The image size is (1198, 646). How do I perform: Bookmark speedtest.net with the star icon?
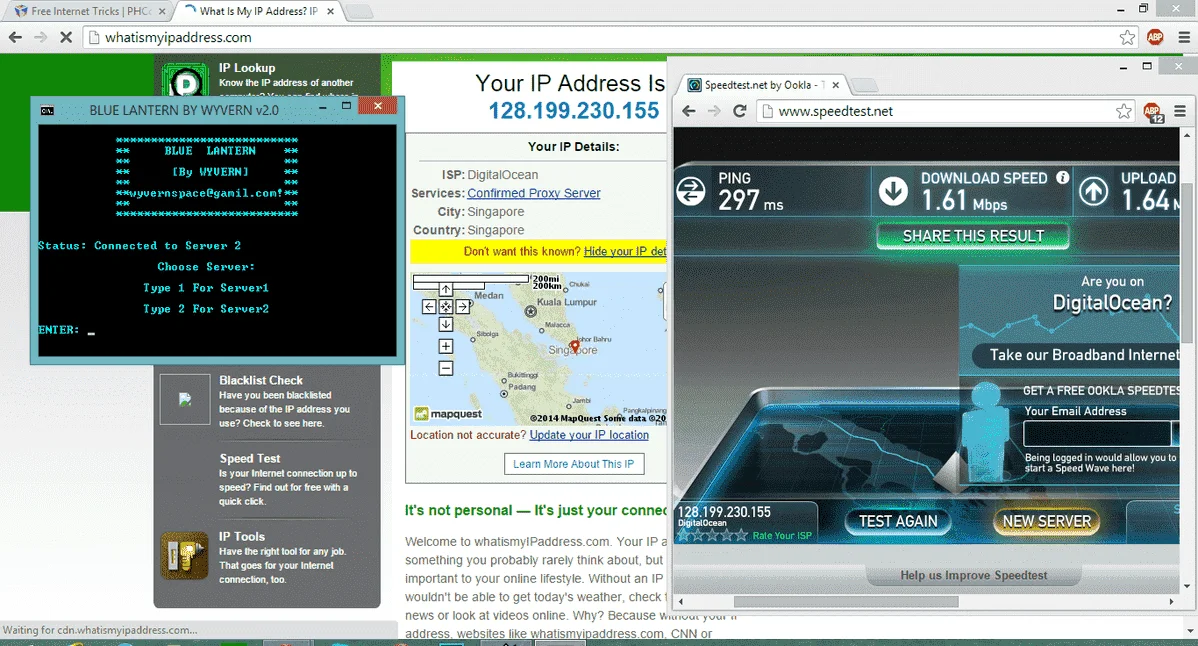point(1123,111)
